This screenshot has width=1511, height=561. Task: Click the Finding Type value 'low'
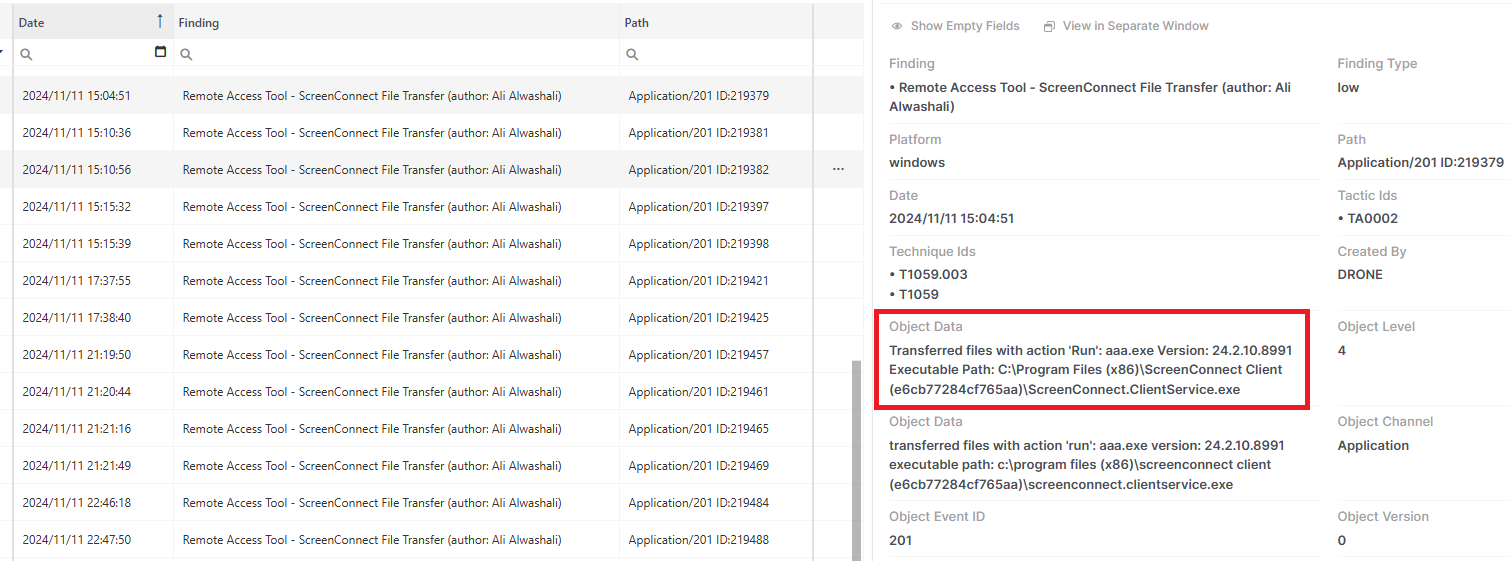click(x=1348, y=87)
